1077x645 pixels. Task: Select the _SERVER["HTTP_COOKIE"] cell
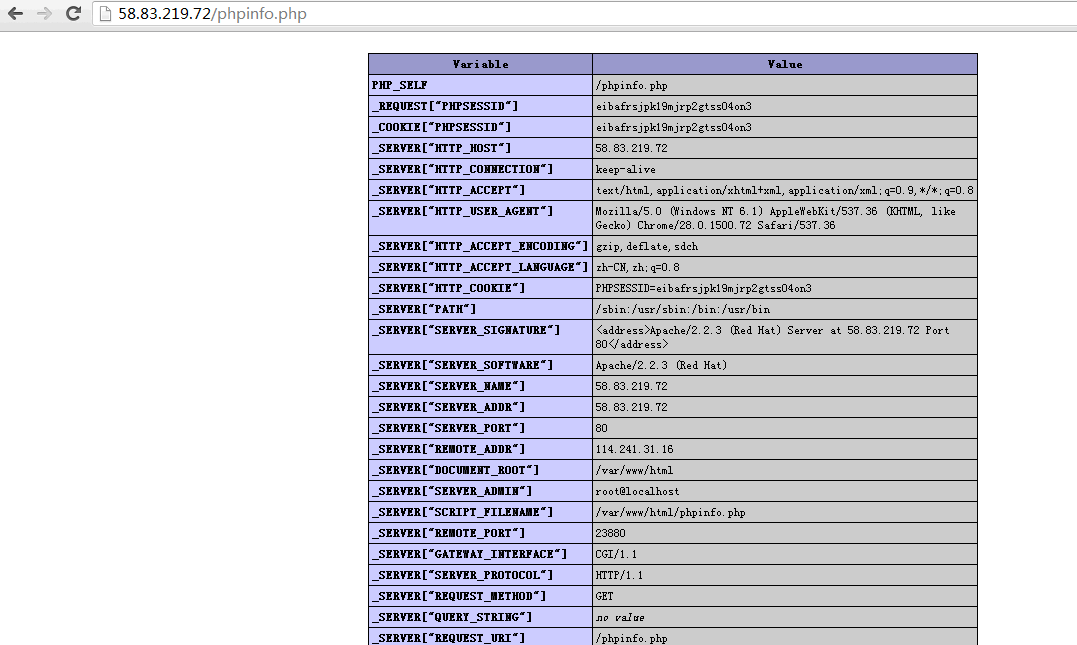click(480, 288)
